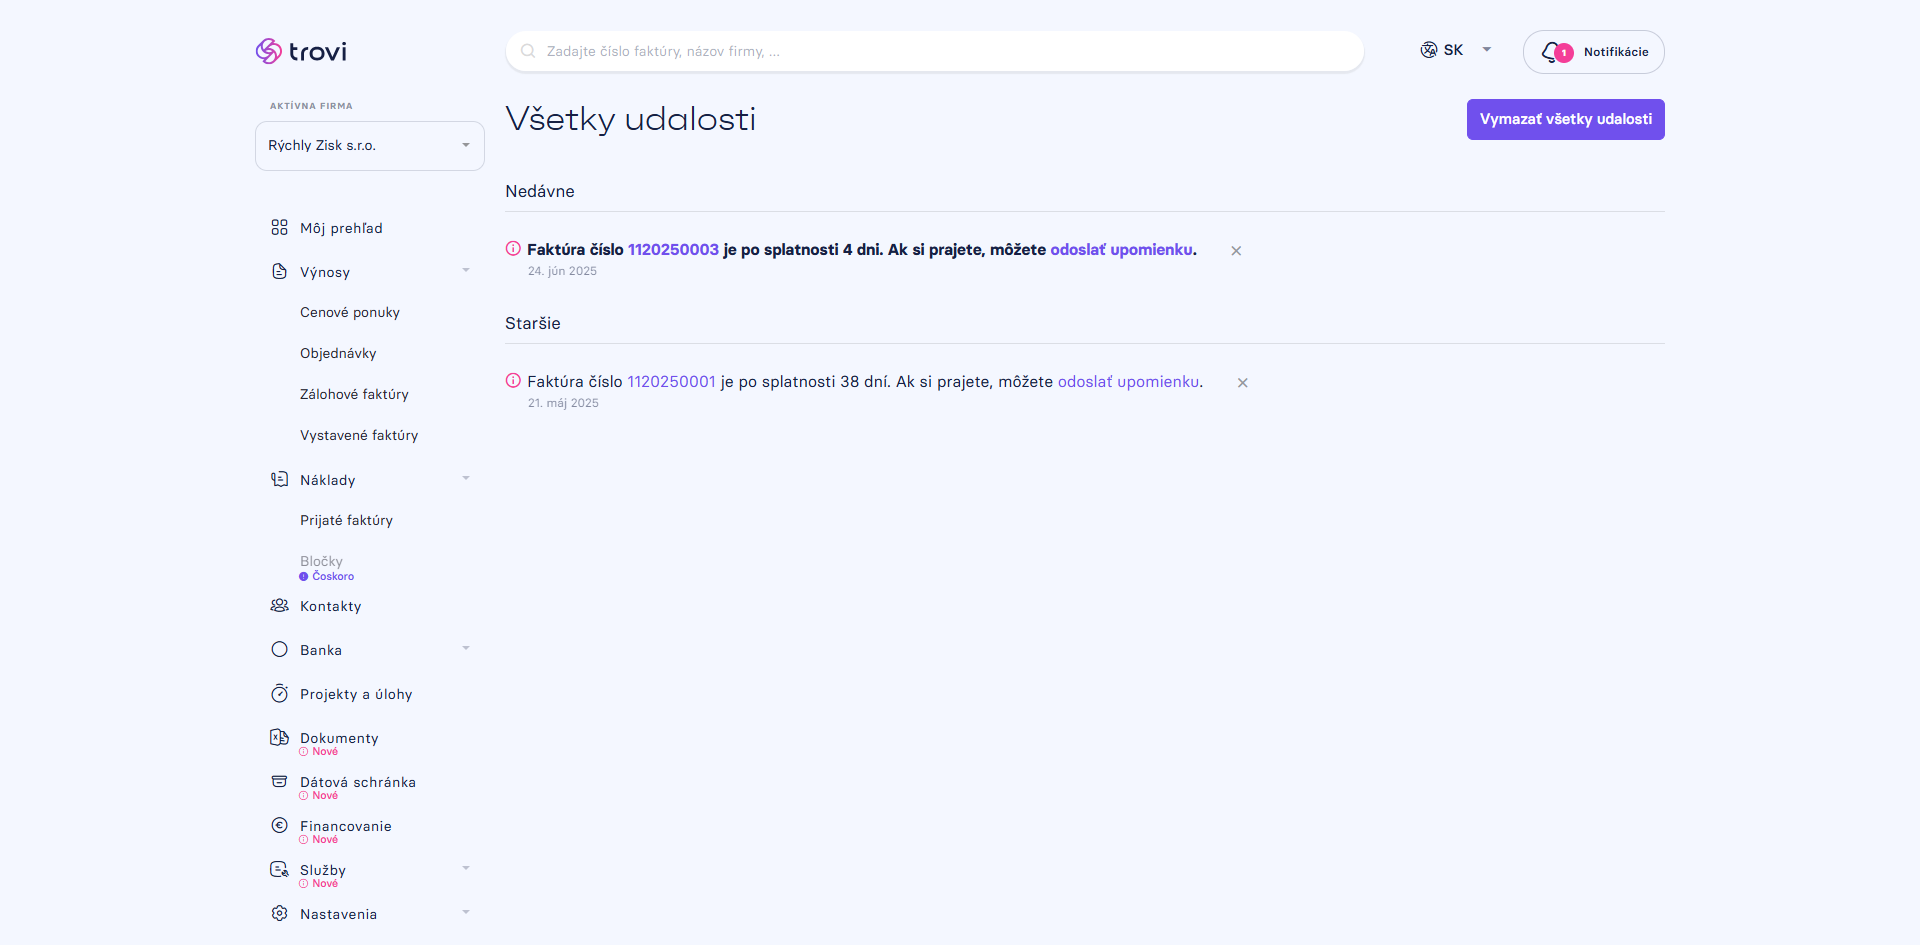Click the Môj prehľad dashboard icon
Viewport: 1920px width, 945px height.
279,228
